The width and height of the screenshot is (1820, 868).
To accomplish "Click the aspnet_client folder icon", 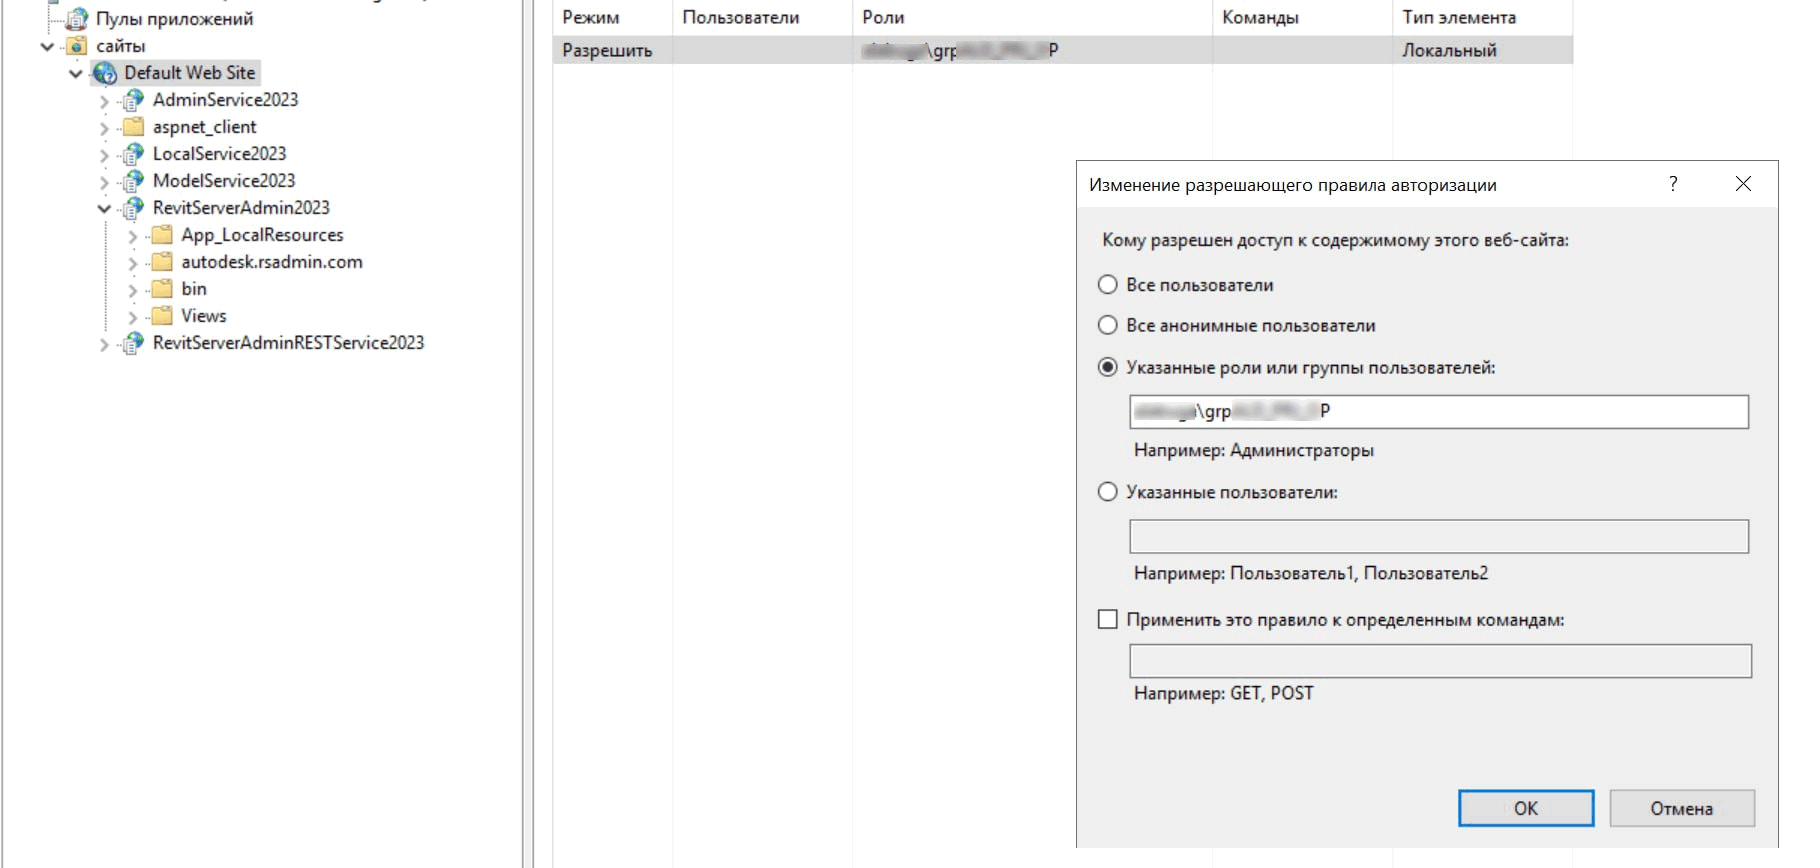I will click(133, 127).
